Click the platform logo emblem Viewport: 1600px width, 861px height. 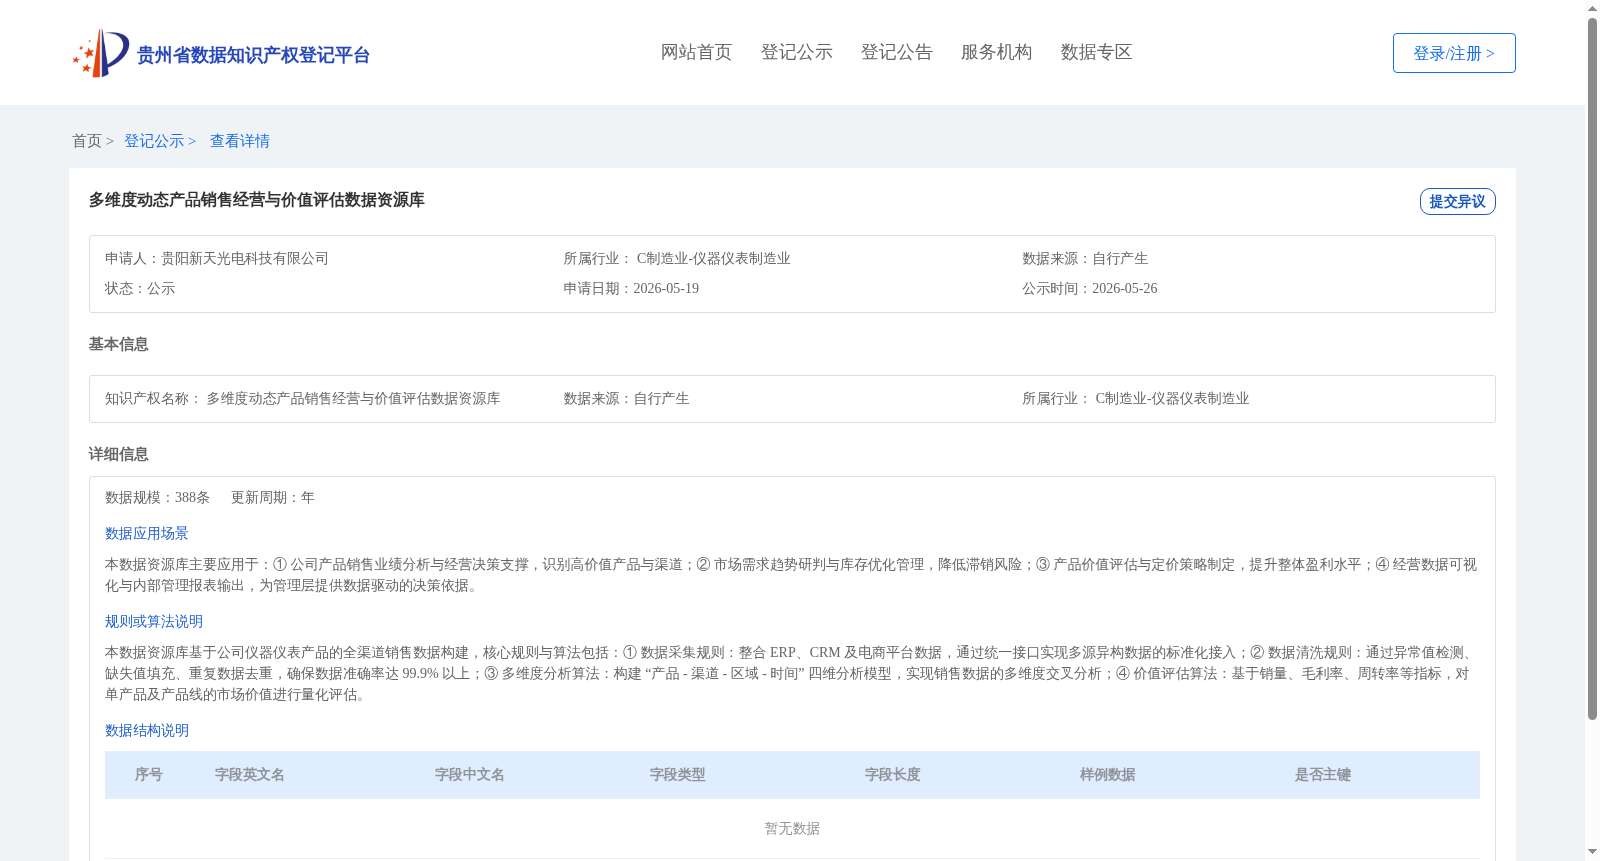tap(100, 53)
